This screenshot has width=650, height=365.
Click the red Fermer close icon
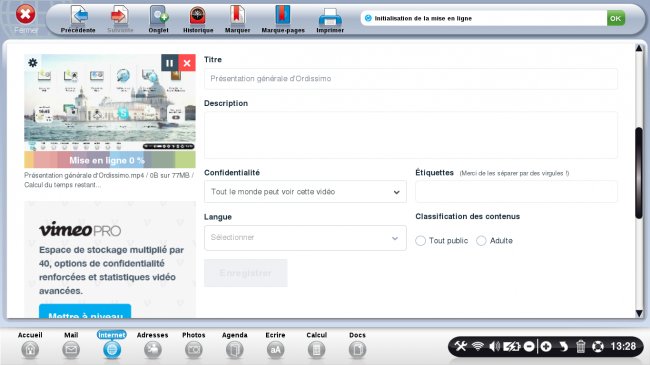tap(26, 15)
